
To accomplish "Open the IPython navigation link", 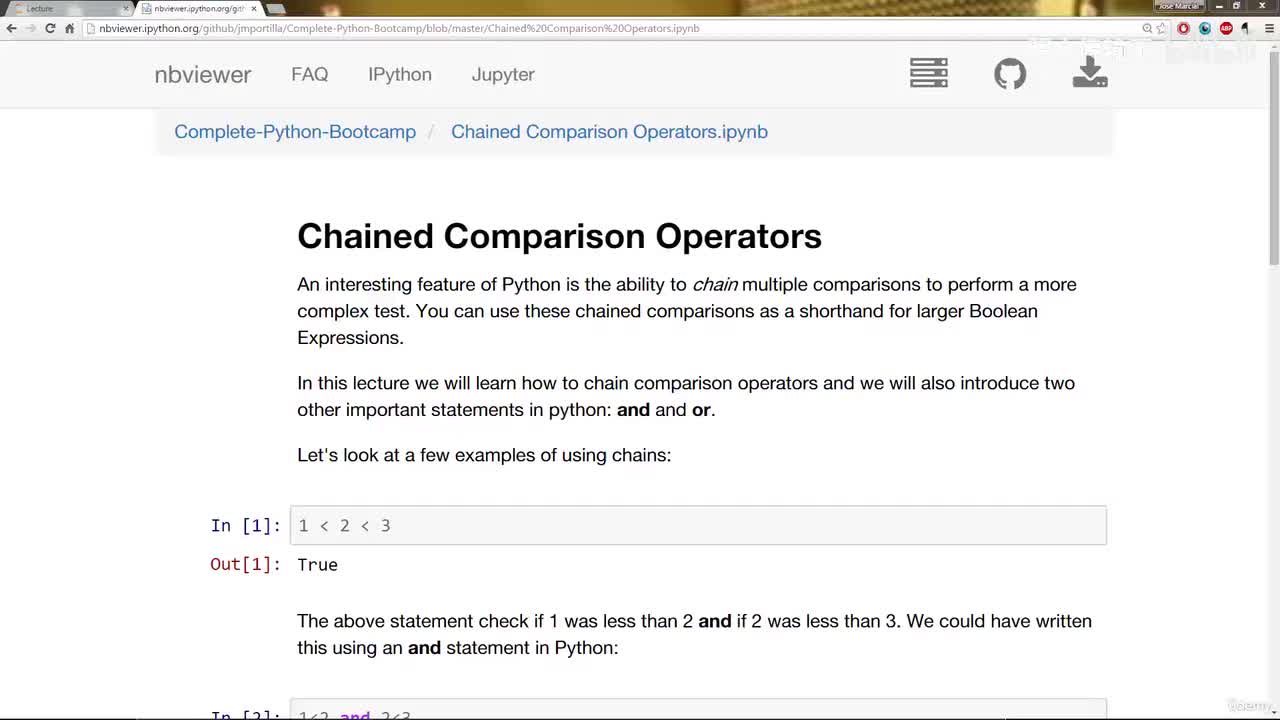I will 400,74.
